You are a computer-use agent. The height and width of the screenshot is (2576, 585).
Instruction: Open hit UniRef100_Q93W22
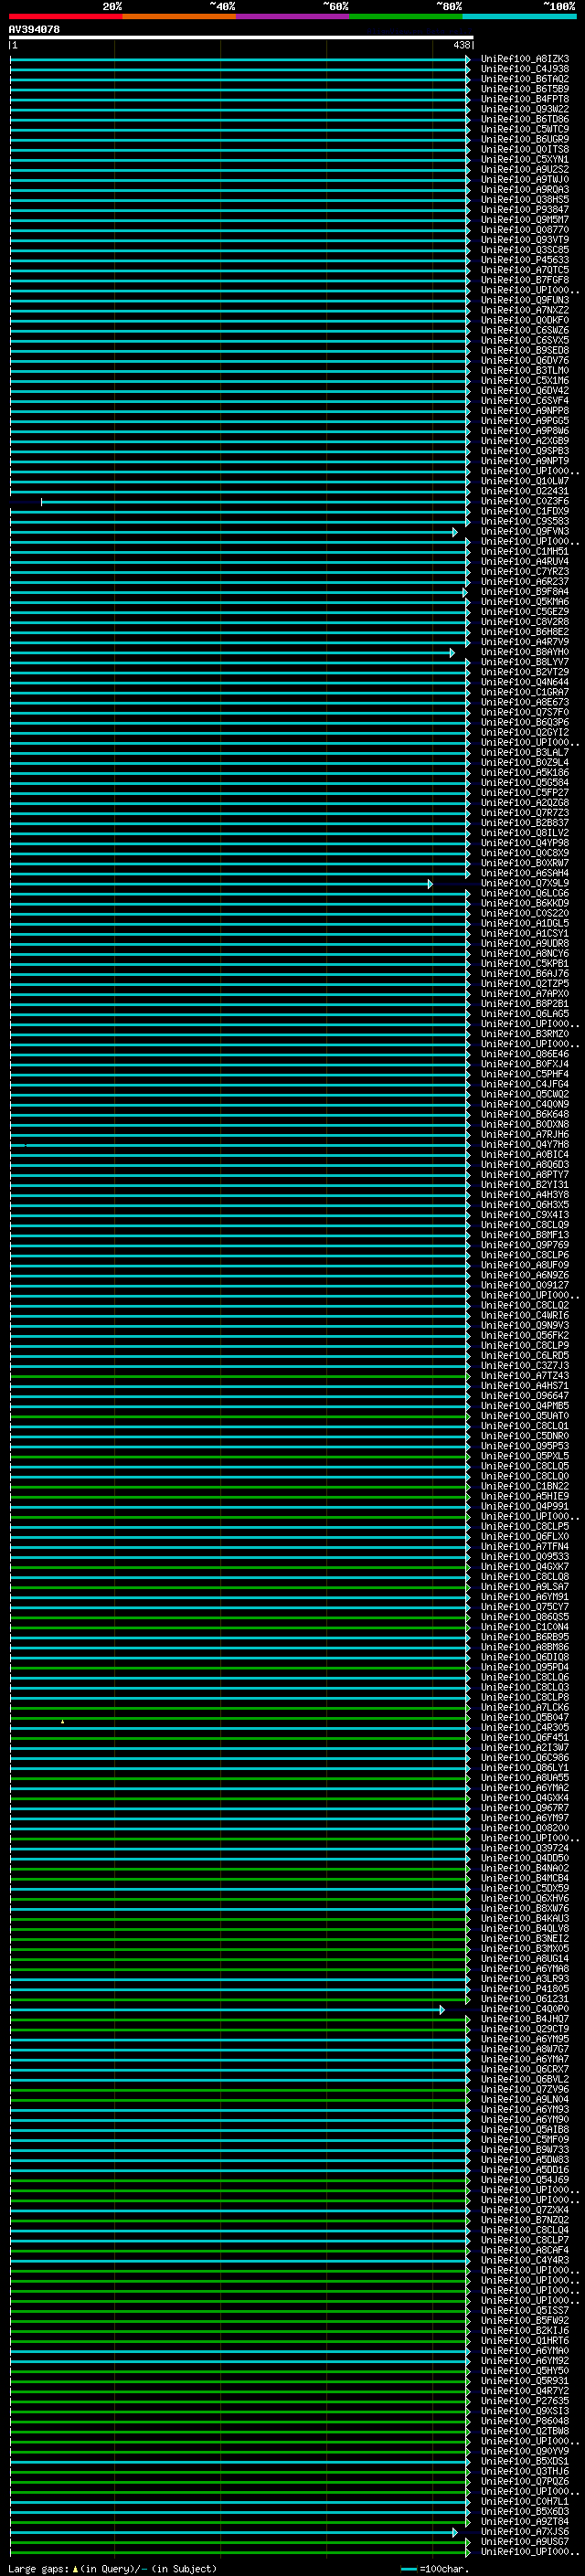pos(525,109)
